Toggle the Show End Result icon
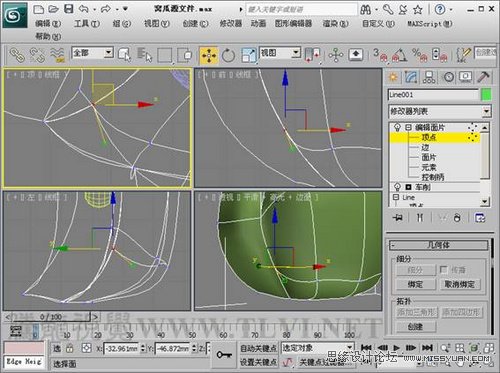Screen dimensions: 500x373 [x=420, y=218]
